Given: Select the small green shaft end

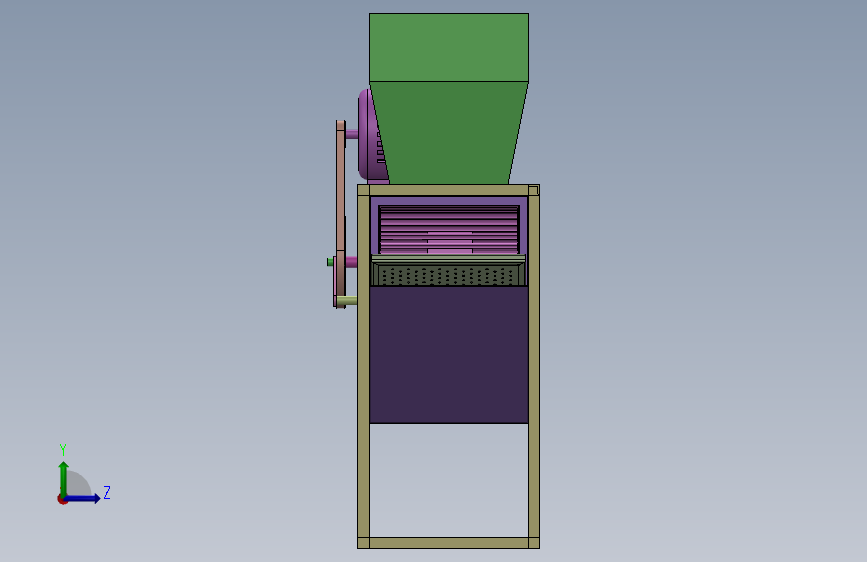Looking at the screenshot, I should (x=330, y=262).
